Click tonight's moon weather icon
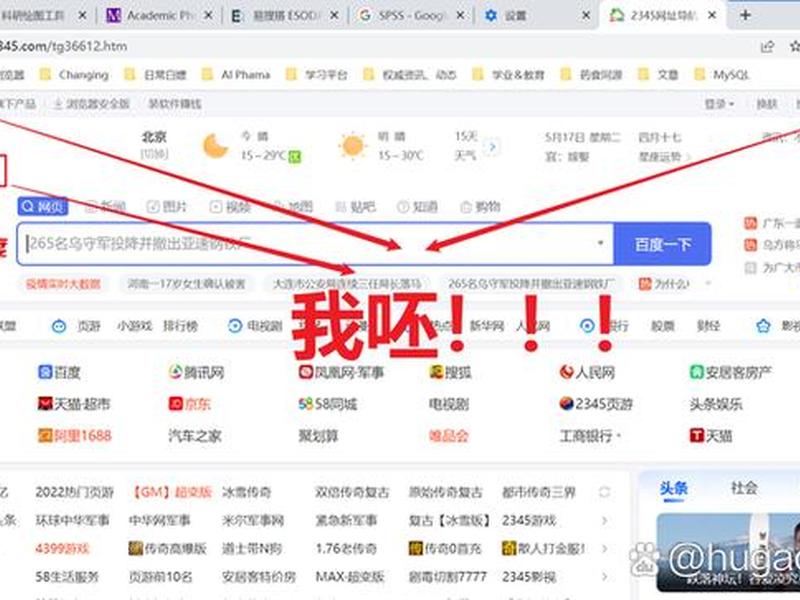The width and height of the screenshot is (800, 600). point(215,146)
